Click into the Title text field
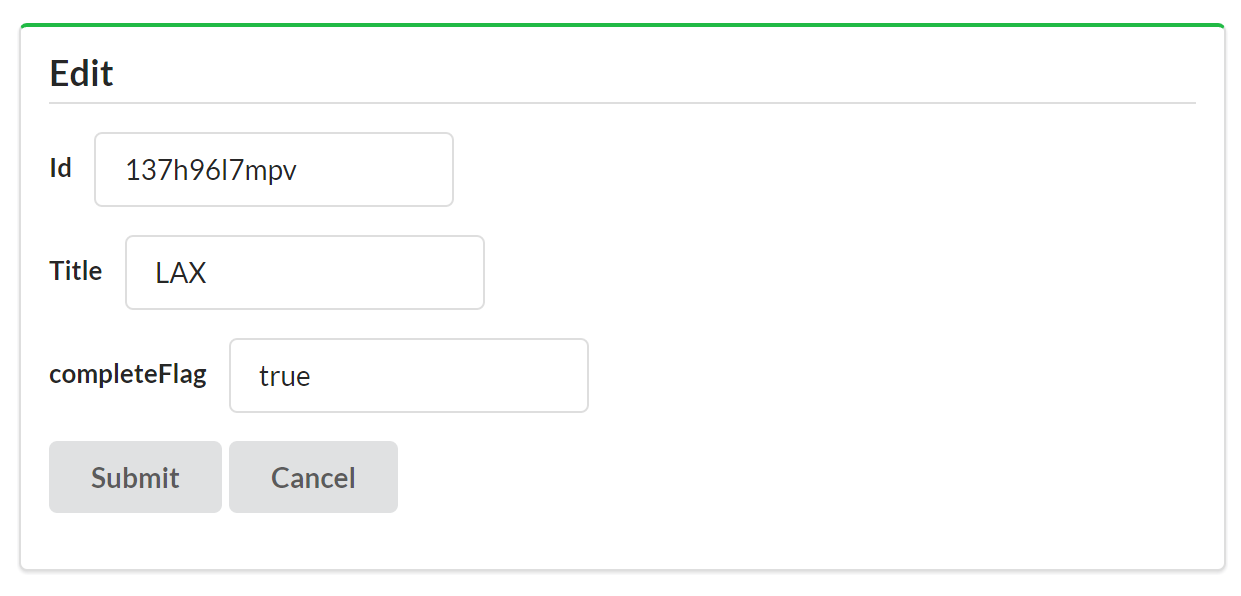This screenshot has width=1241, height=596. pyautogui.click(x=304, y=273)
